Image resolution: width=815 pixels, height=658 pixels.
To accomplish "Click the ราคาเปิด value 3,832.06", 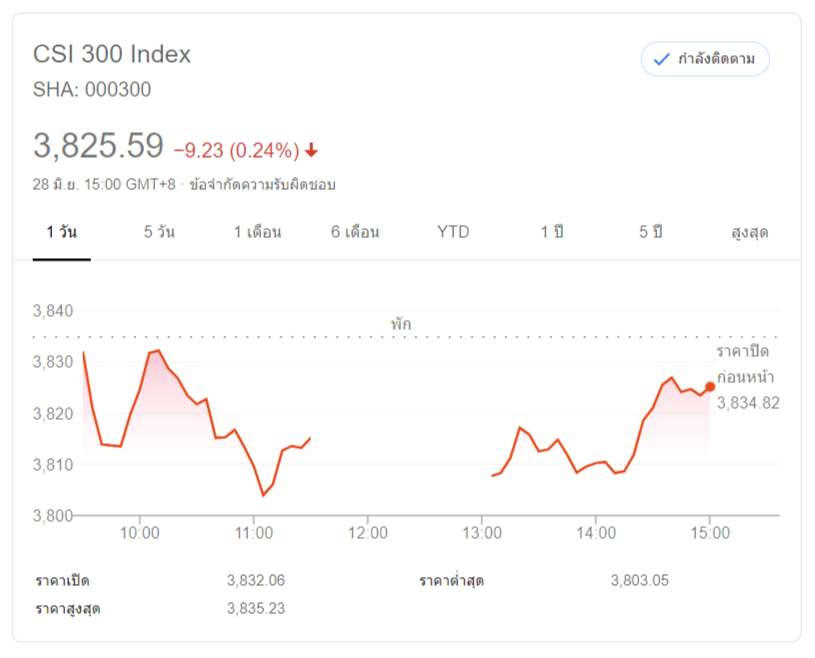I will (x=256, y=580).
